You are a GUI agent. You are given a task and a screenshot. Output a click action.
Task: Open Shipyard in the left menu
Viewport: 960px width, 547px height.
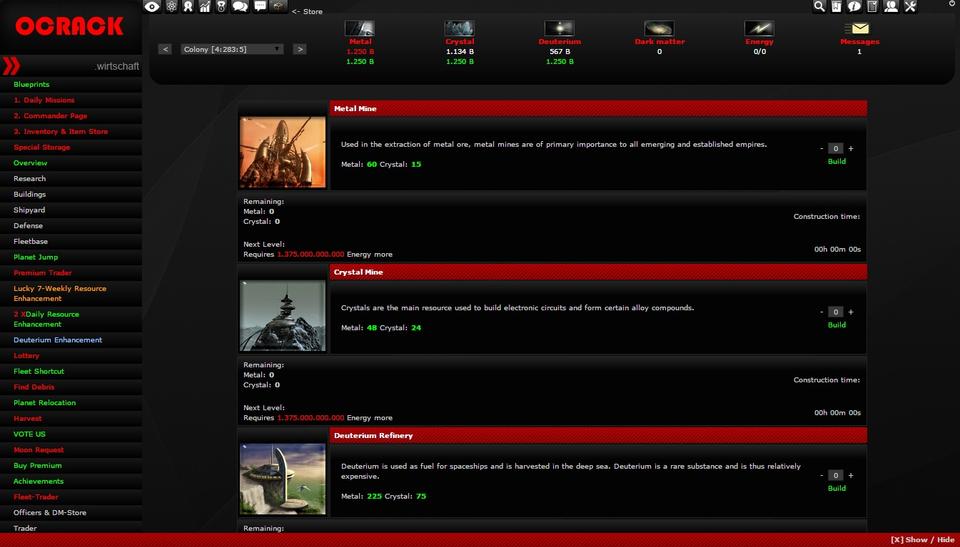29,210
